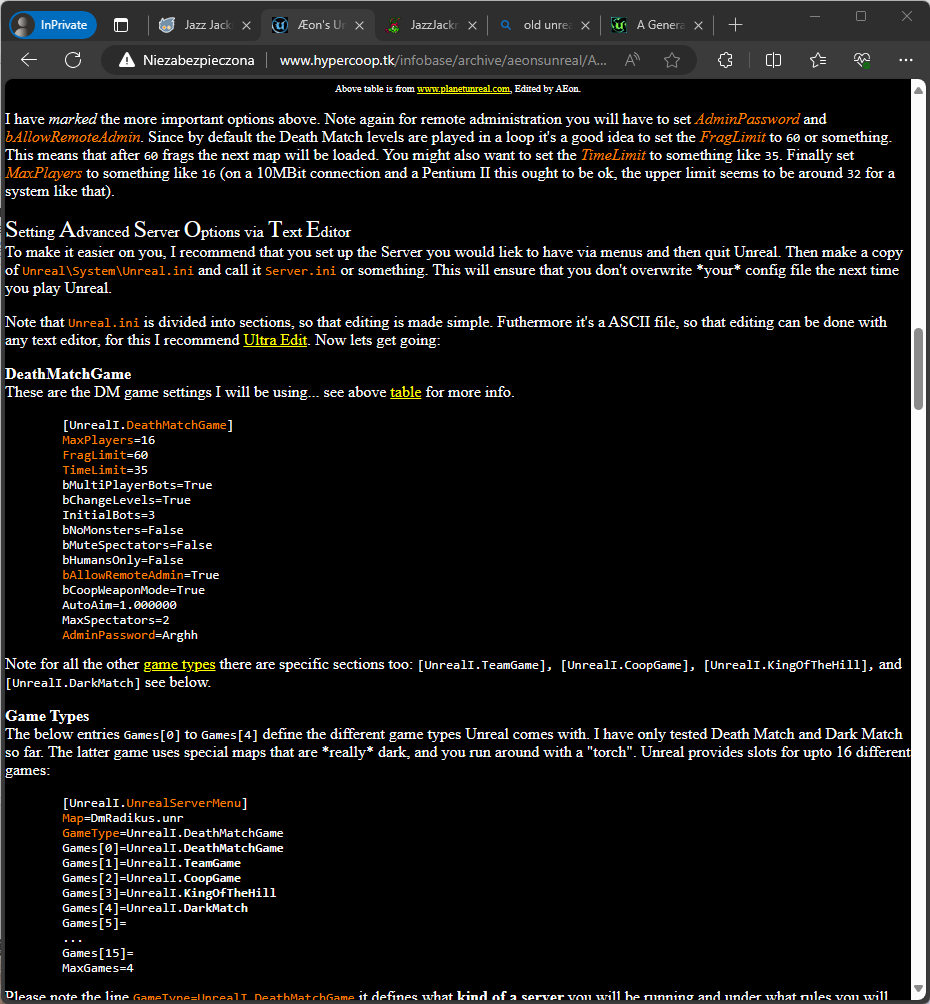The width and height of the screenshot is (930, 1004).
Task: Open Browser essentials heart icon
Action: point(862,60)
